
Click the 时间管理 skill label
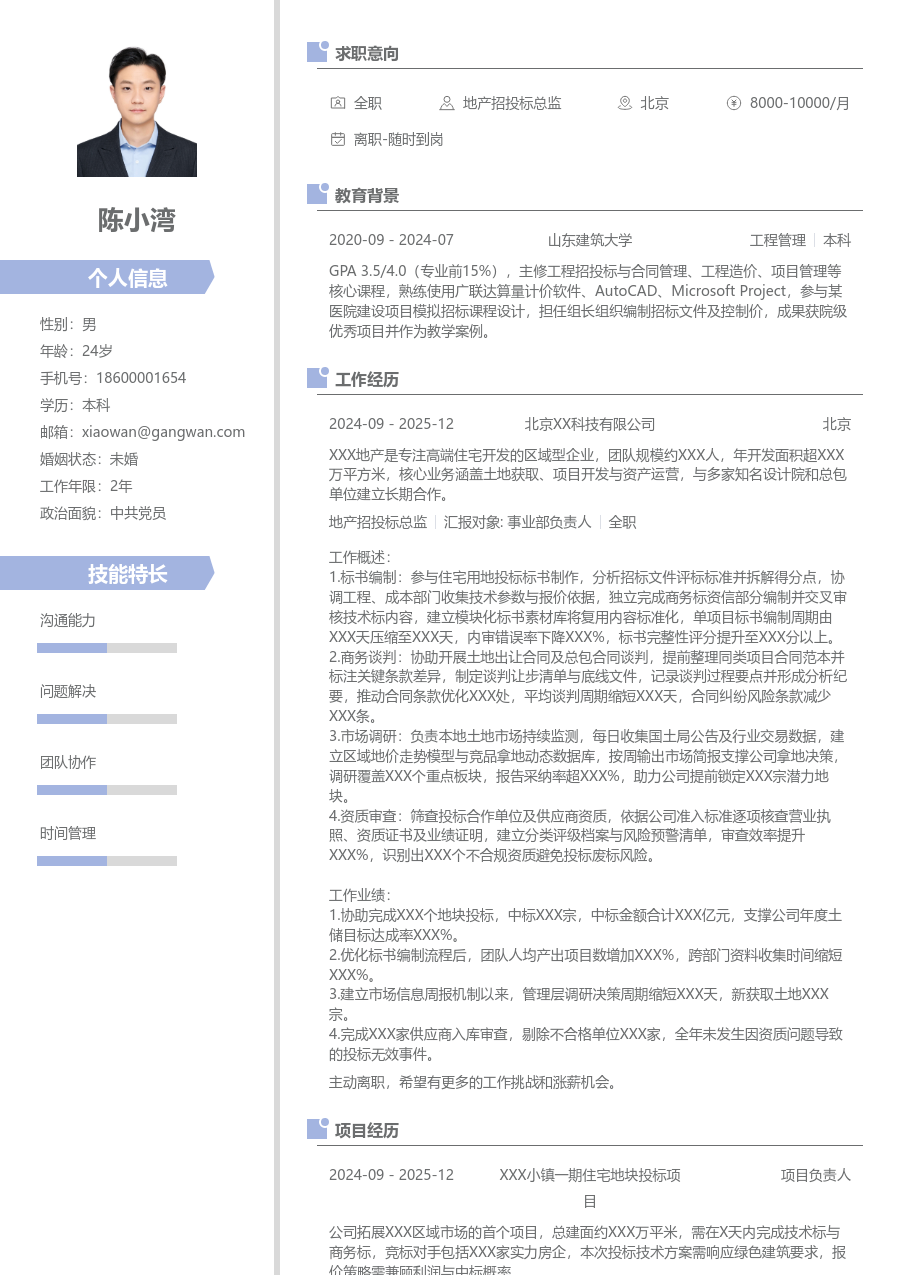click(x=68, y=833)
